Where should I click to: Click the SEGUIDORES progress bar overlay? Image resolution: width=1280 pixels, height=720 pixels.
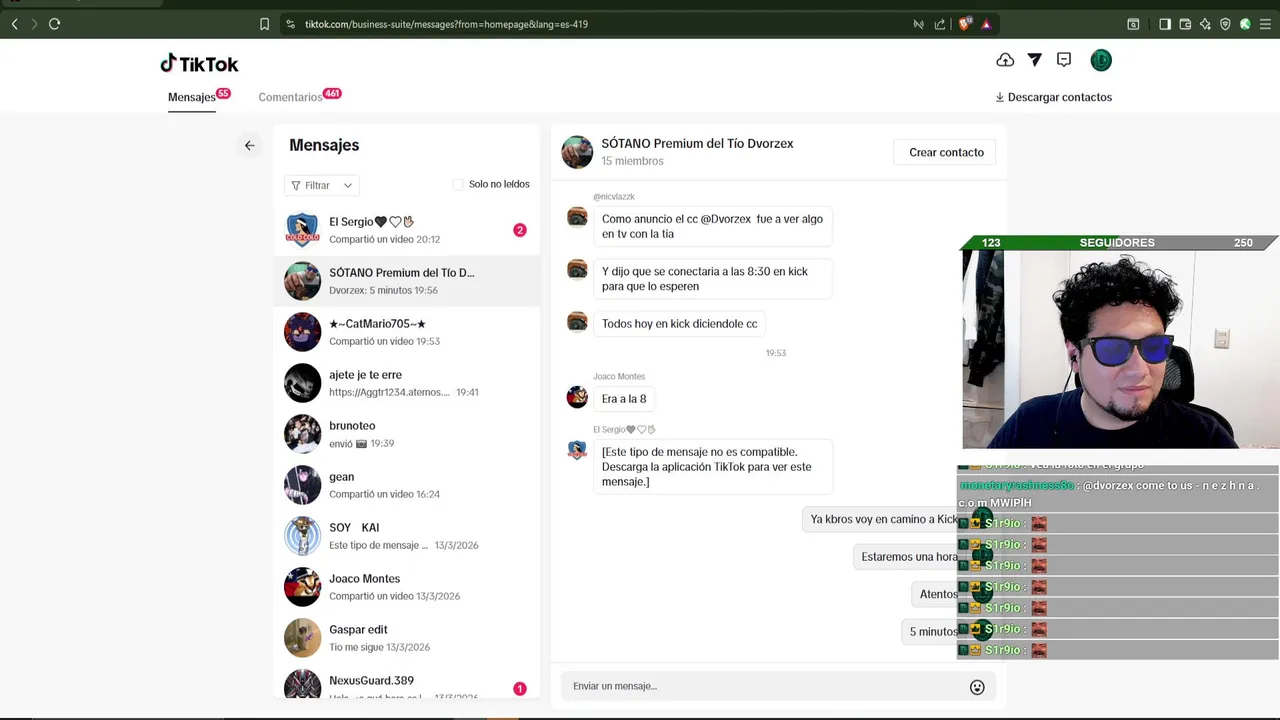pos(1118,243)
